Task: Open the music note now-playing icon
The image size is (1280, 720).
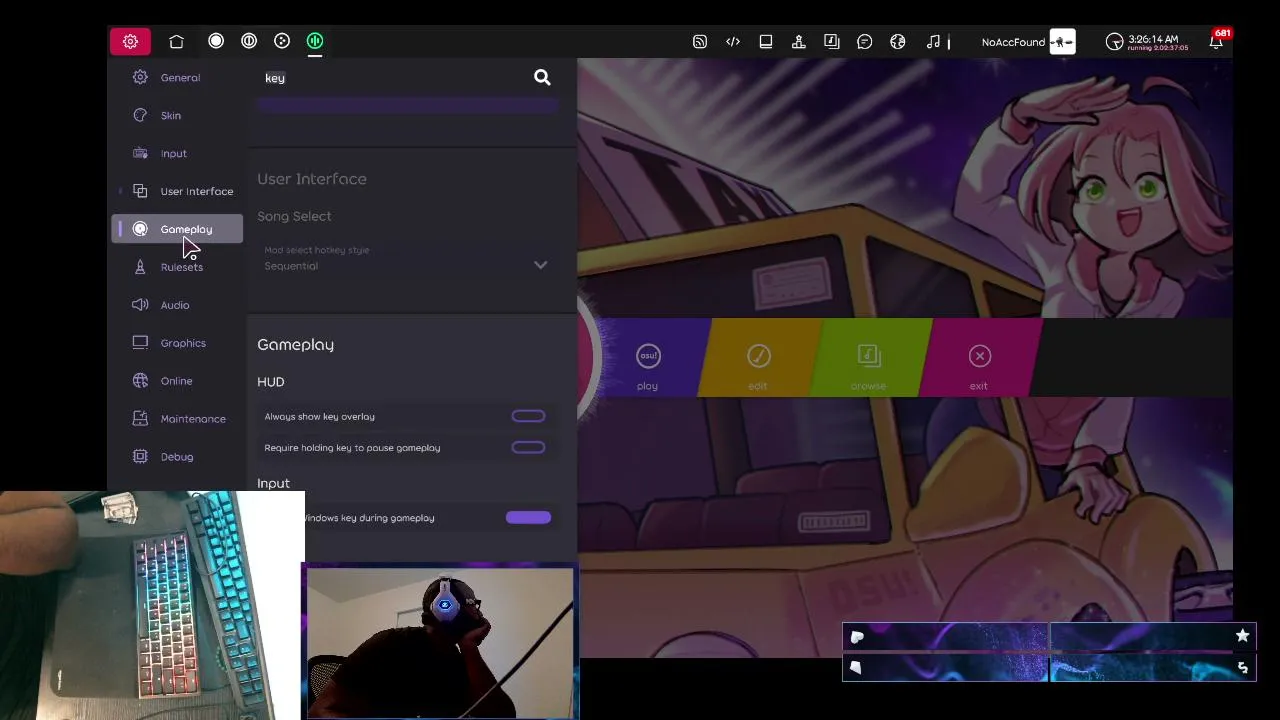Action: (x=933, y=42)
